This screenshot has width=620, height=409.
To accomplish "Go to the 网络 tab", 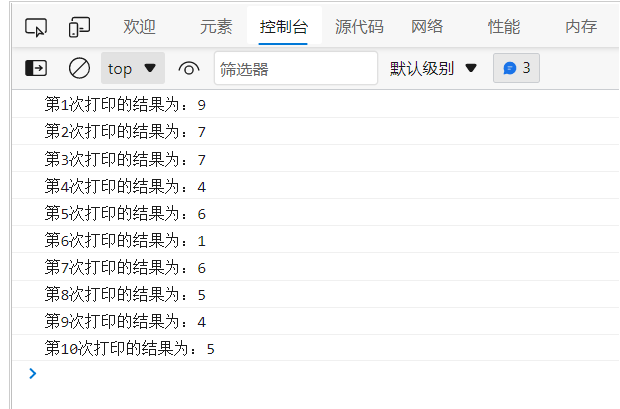I will click(427, 27).
